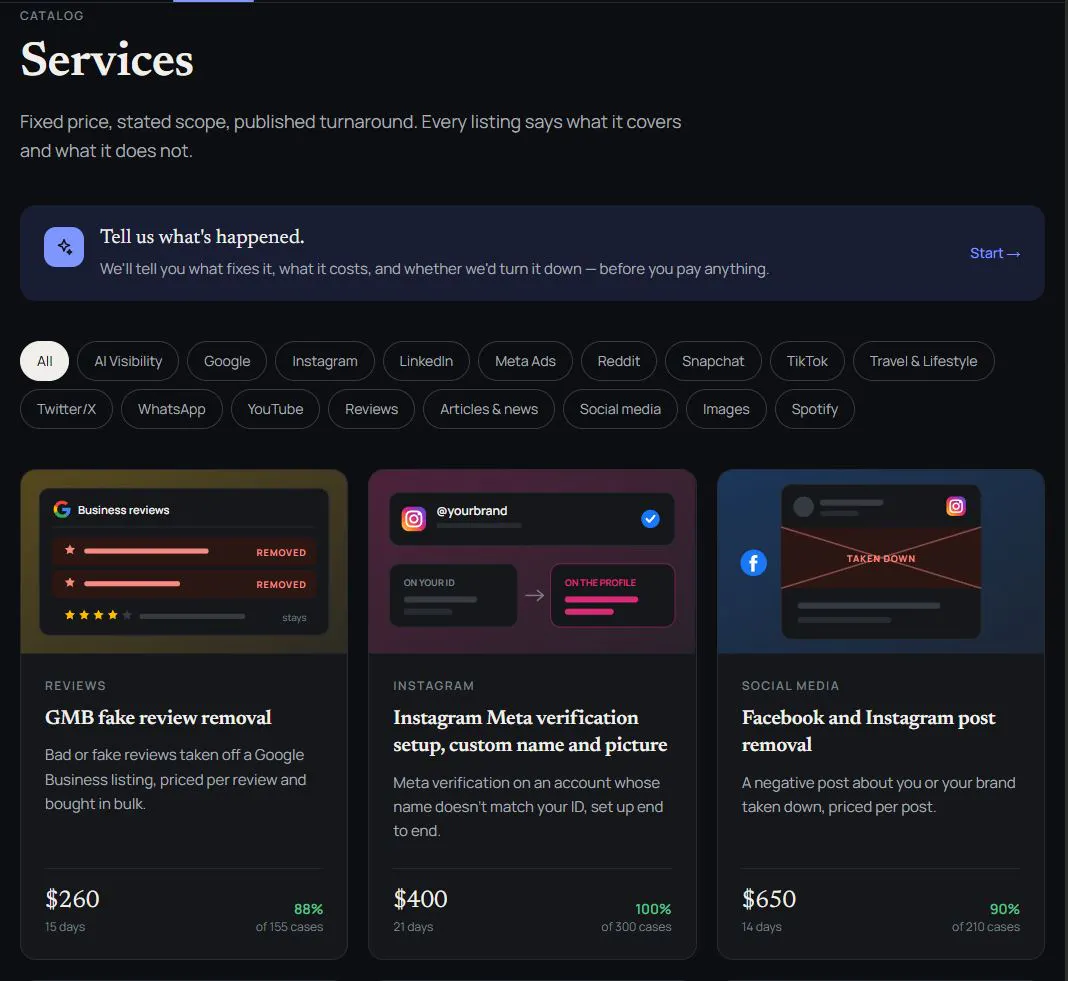Click the $650 price
Viewport: 1068px width, 981px height.
pos(769,899)
